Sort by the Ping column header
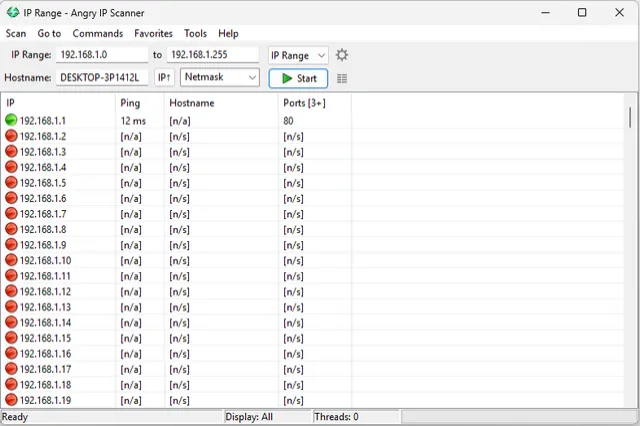This screenshot has height=426, width=640. click(x=130, y=103)
